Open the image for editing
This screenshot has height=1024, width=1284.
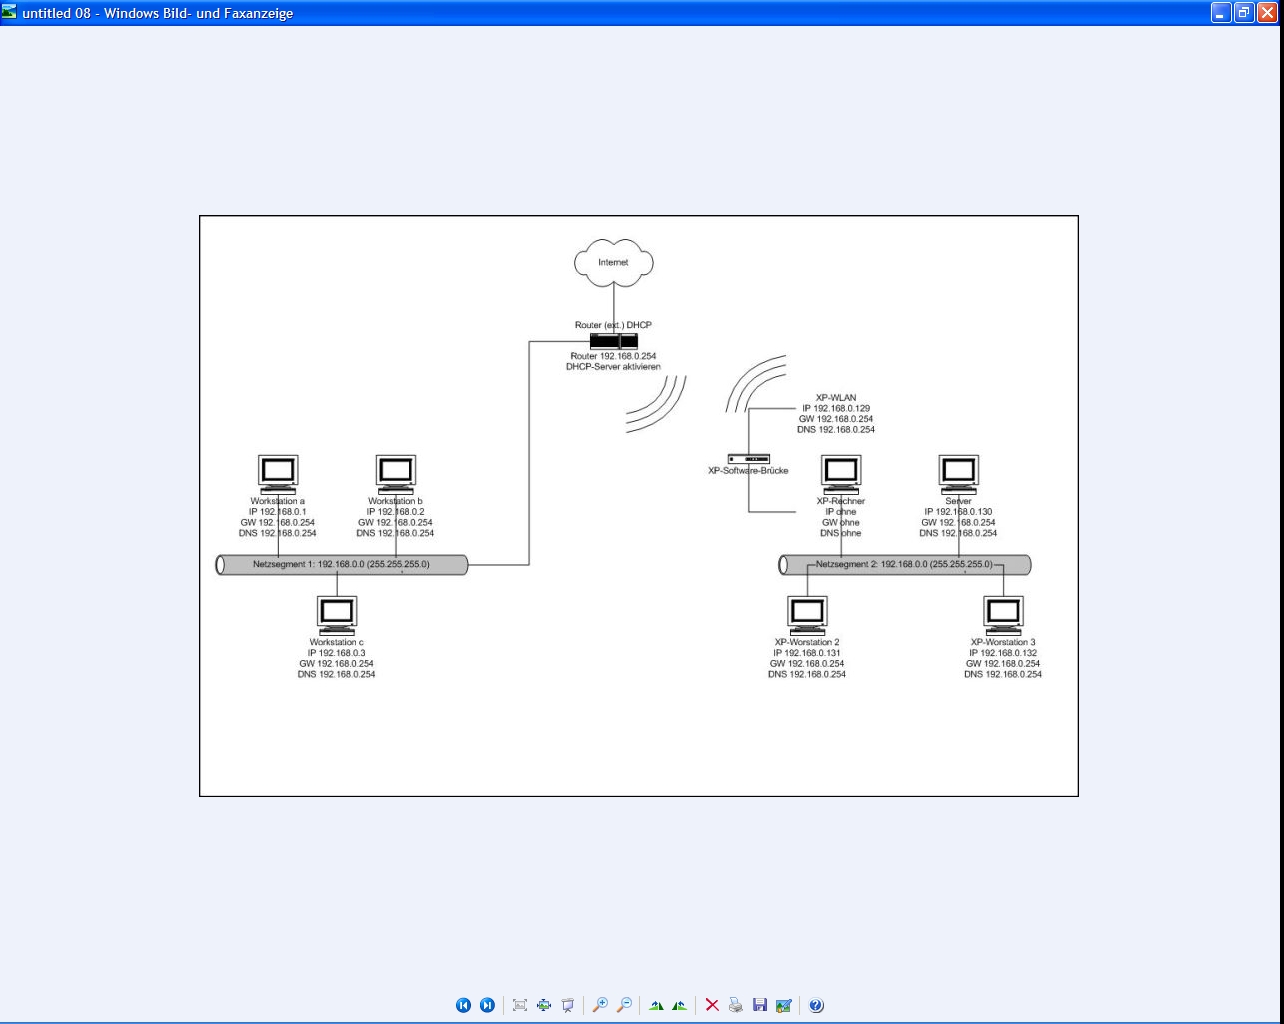pos(784,1005)
